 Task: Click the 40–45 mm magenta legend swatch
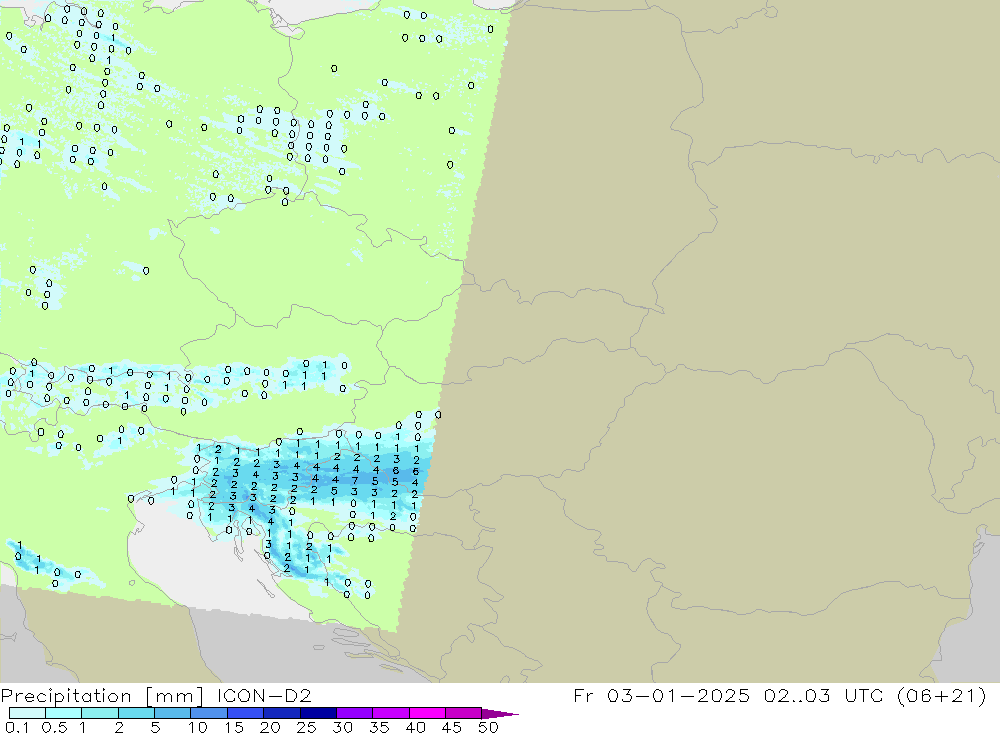coord(427,713)
